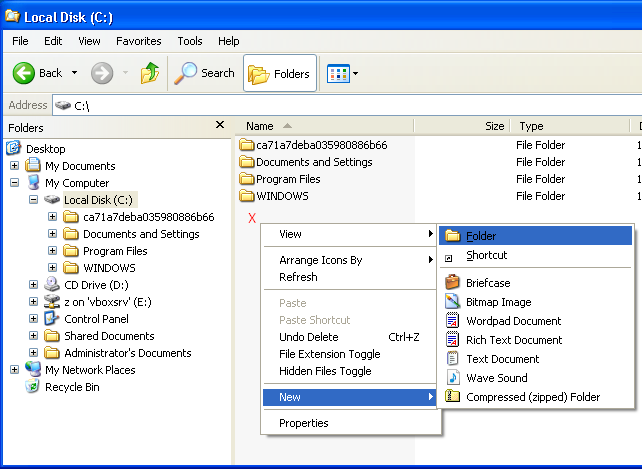Expand CD Drive (D:) tree node
This screenshot has height=469, width=642.
coord(34,285)
